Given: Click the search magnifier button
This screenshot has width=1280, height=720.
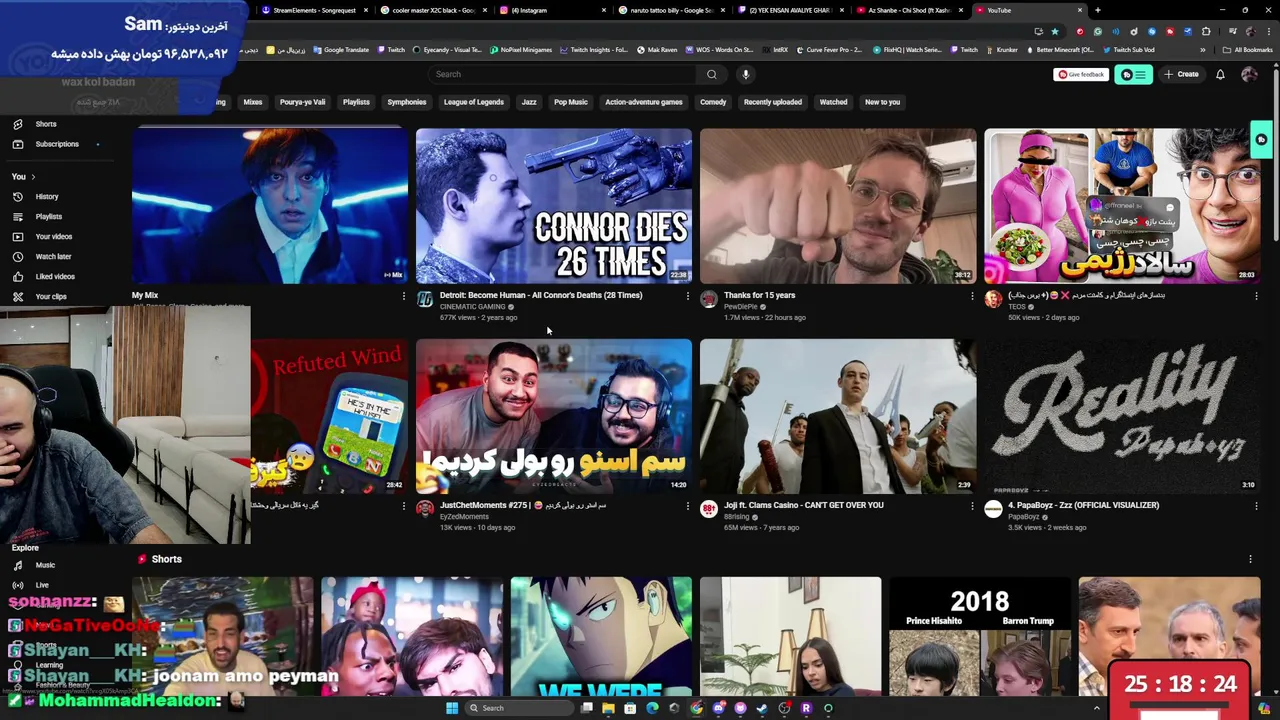Looking at the screenshot, I should [x=712, y=74].
